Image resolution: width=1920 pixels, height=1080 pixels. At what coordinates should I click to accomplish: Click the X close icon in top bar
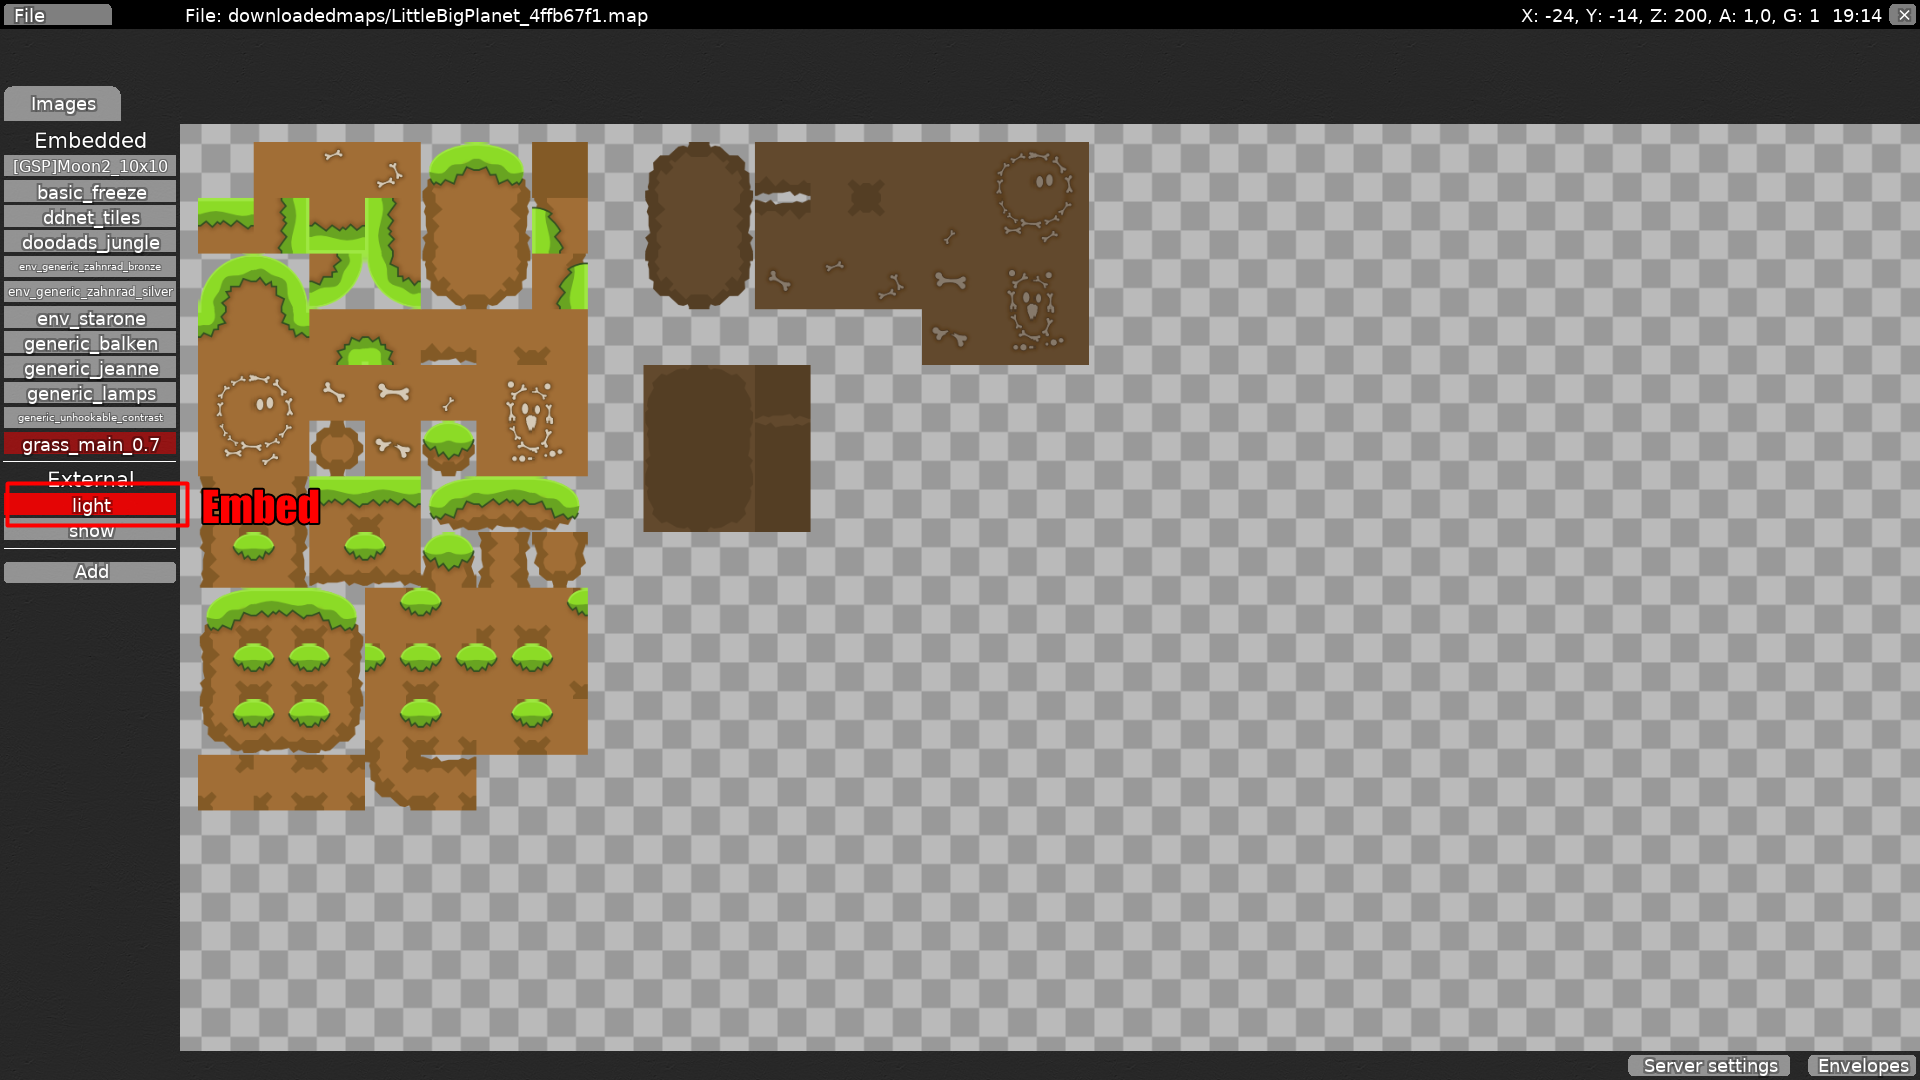click(1903, 15)
